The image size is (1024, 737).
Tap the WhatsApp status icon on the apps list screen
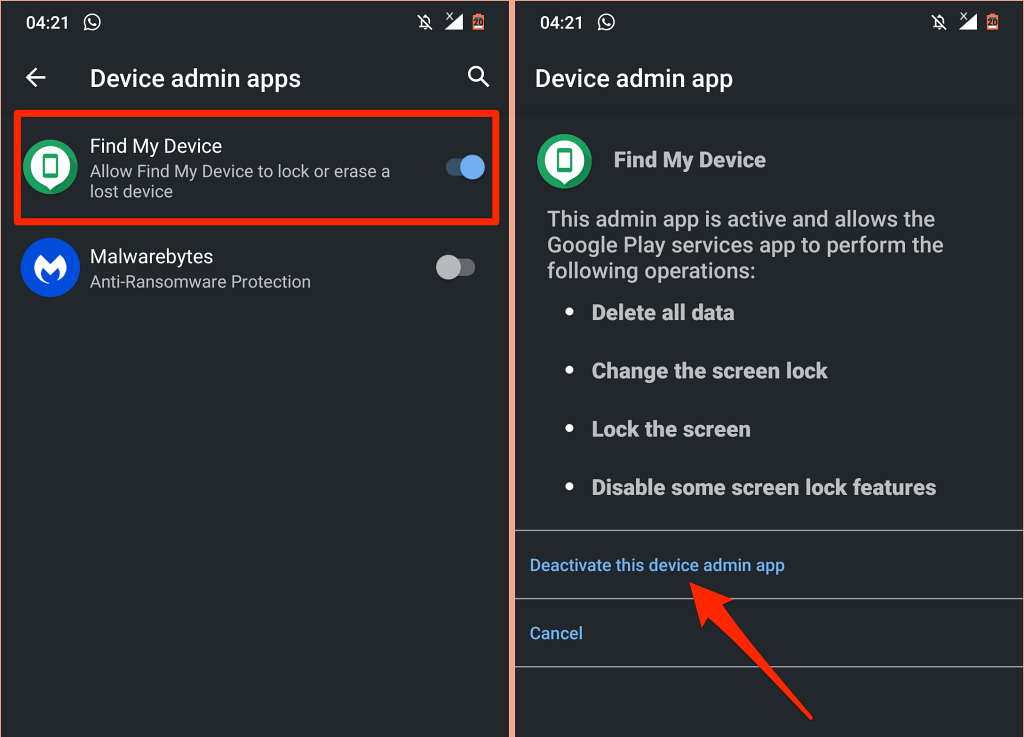coord(93,21)
